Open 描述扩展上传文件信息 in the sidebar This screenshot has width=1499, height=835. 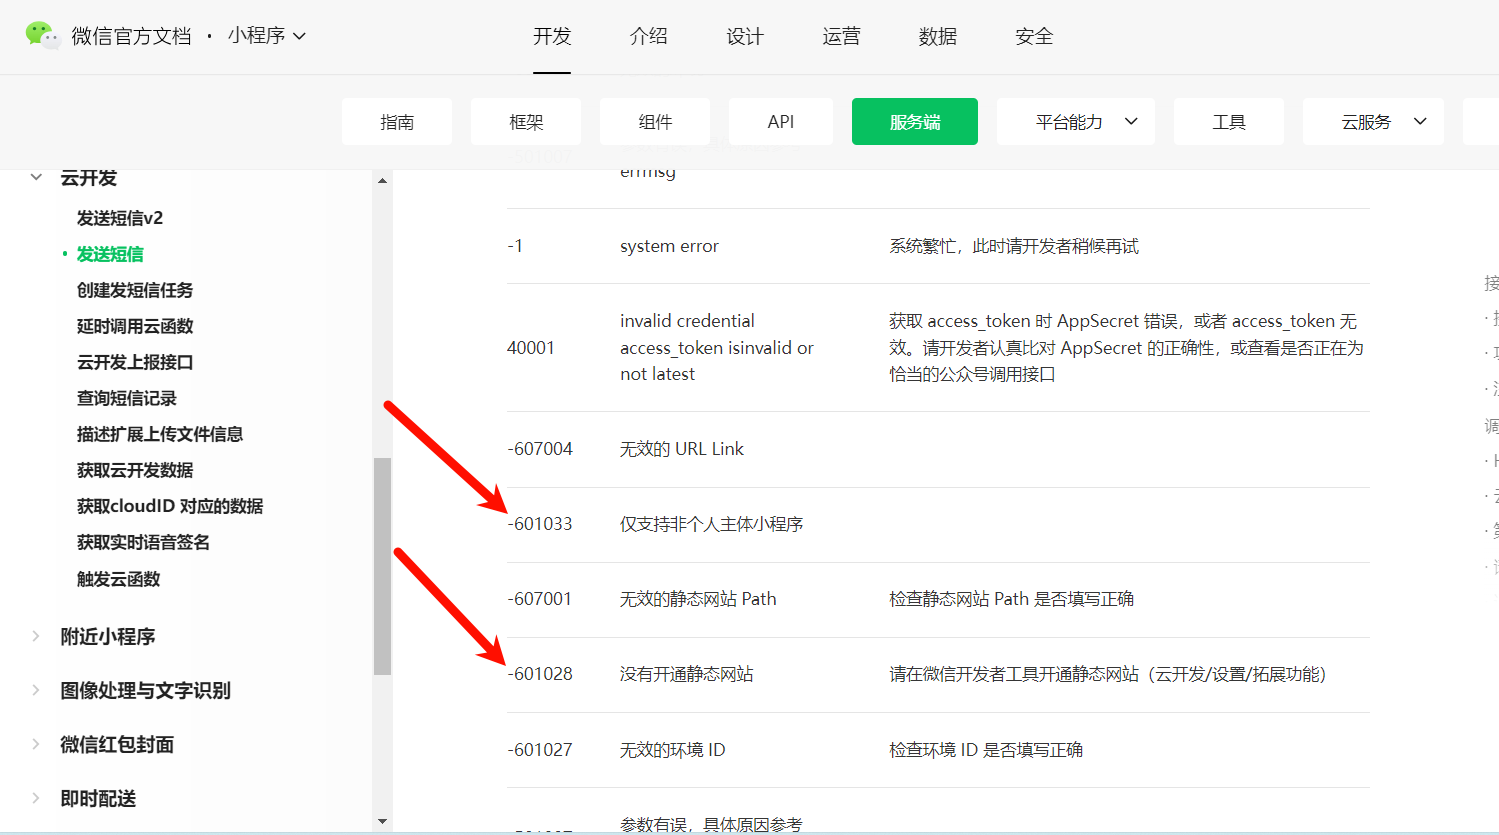pyautogui.click(x=160, y=434)
